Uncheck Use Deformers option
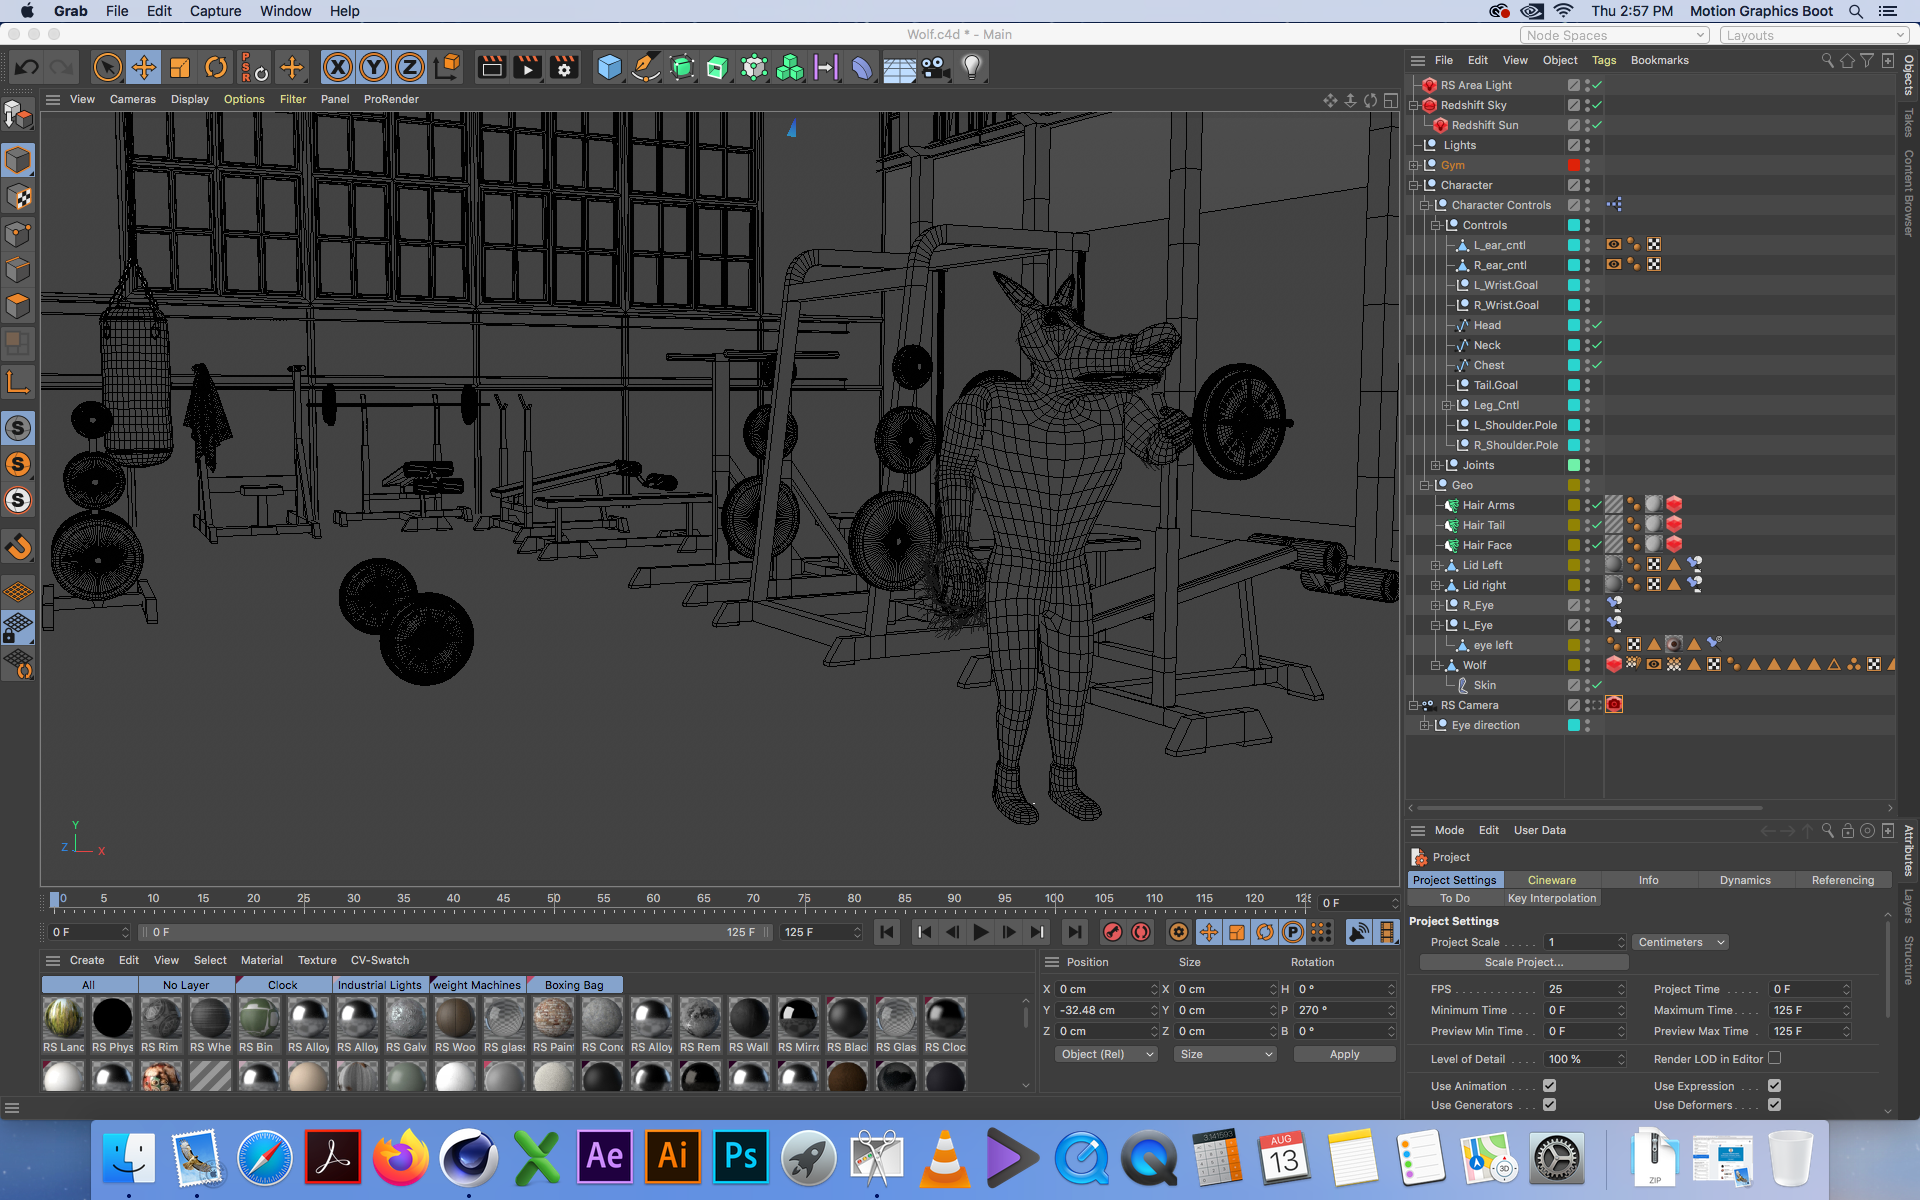The height and width of the screenshot is (1200, 1920). point(1774,1105)
